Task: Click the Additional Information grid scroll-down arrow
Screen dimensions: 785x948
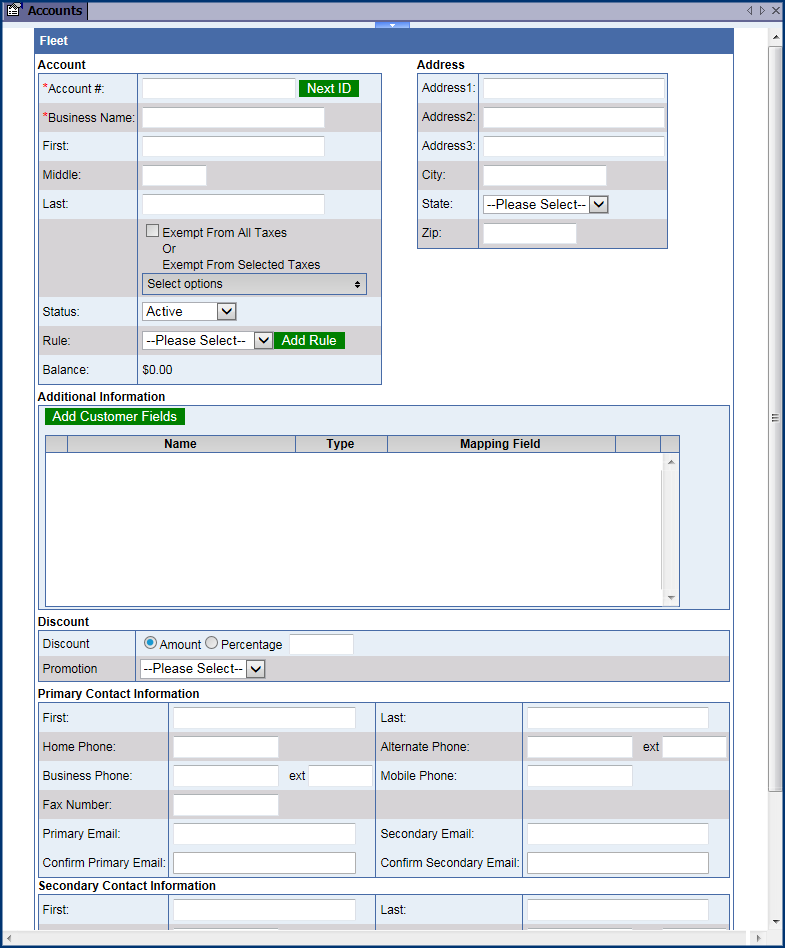Action: coord(671,598)
